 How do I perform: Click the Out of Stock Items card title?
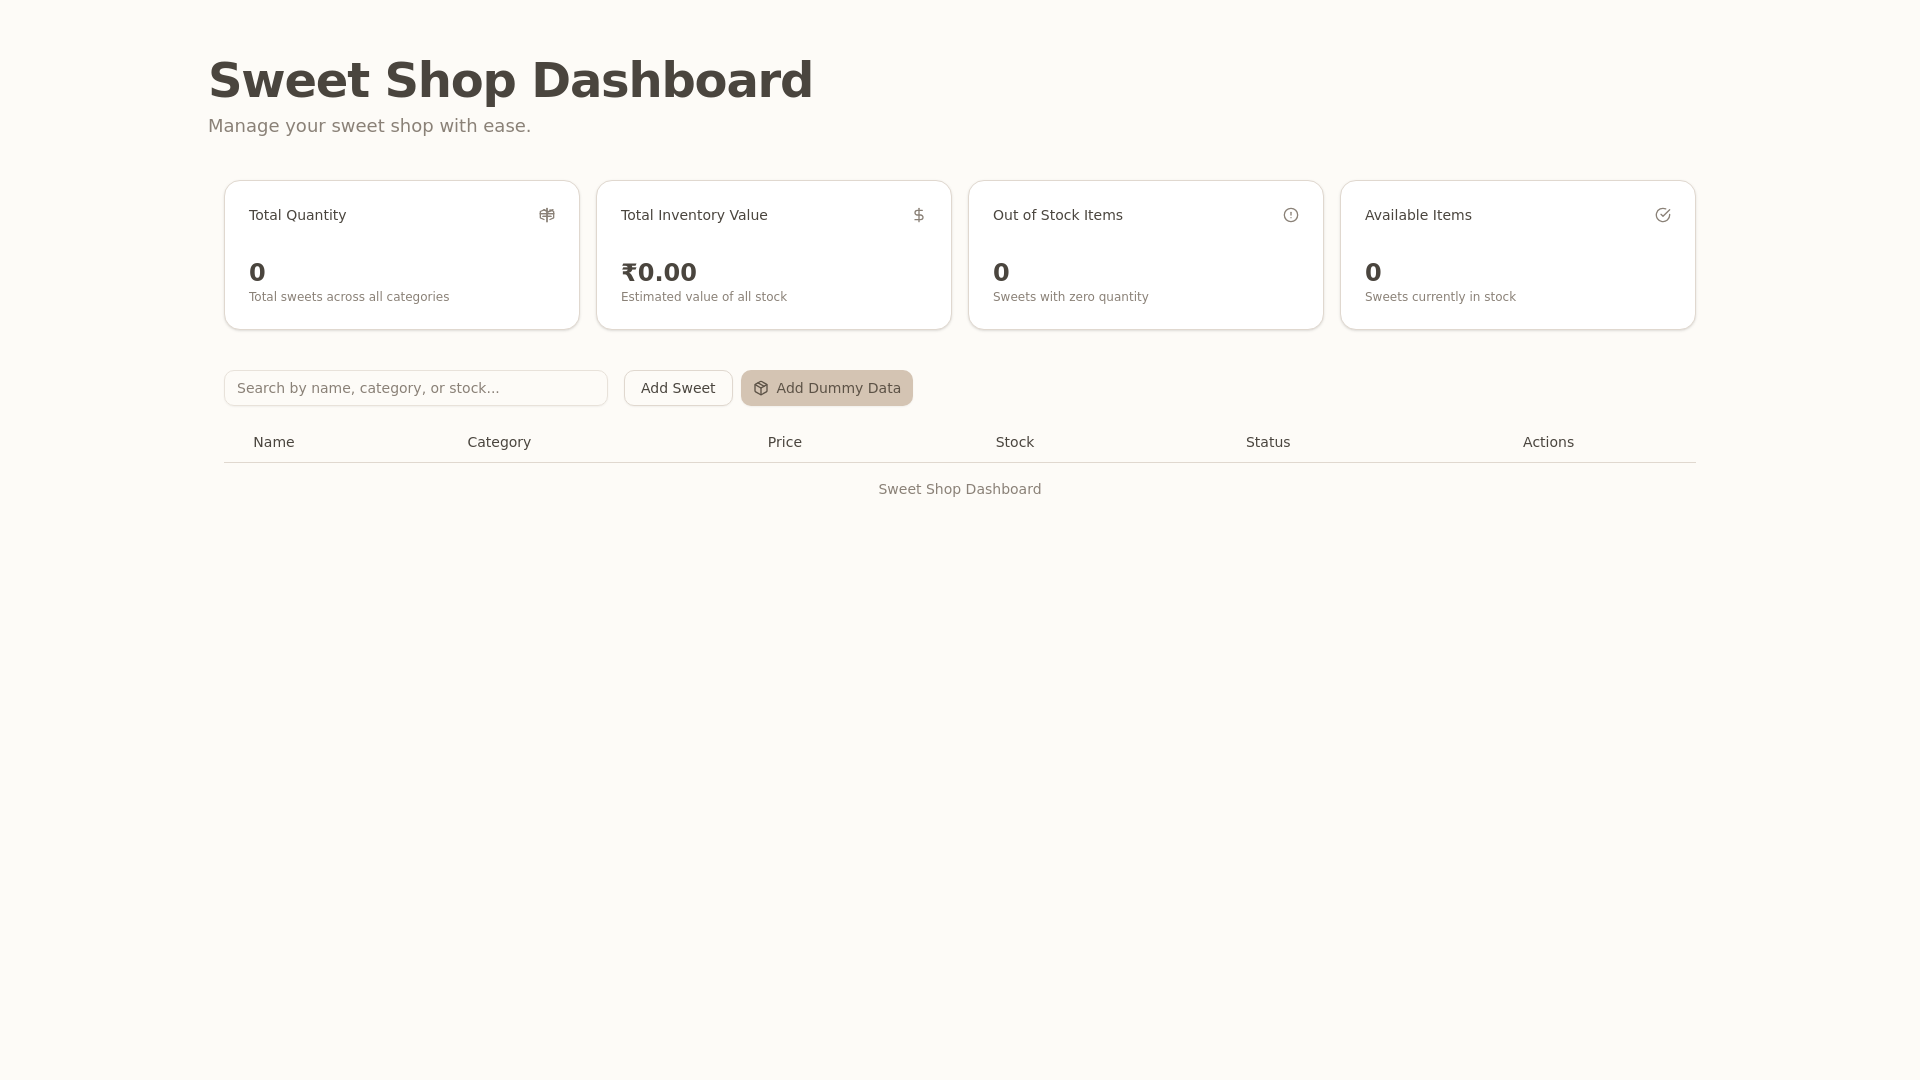[x=1057, y=215]
